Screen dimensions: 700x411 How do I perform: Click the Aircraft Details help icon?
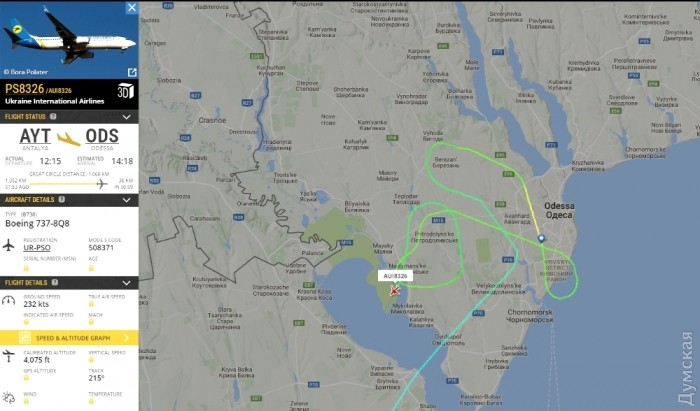(62, 199)
